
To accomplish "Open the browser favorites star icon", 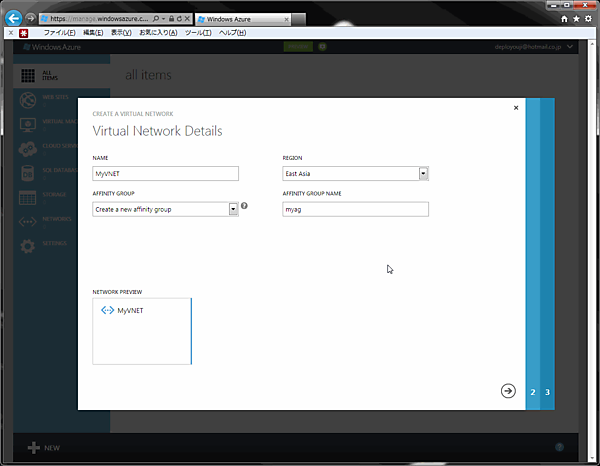I will pos(577,18).
